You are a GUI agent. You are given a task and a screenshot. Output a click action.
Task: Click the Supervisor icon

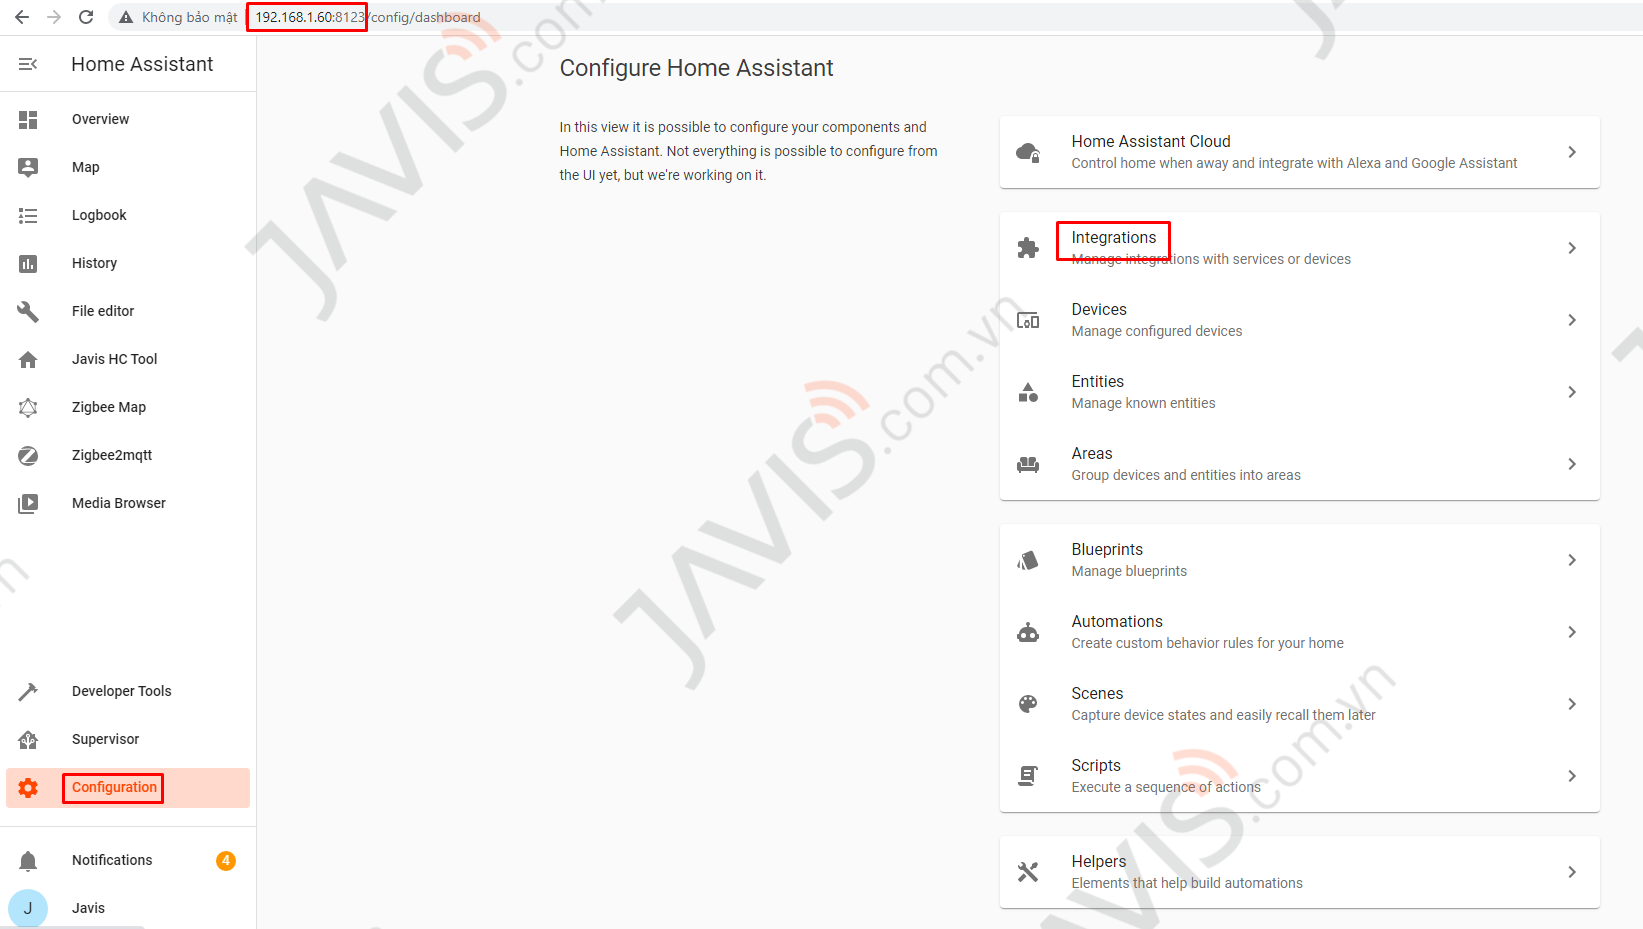pyautogui.click(x=28, y=739)
